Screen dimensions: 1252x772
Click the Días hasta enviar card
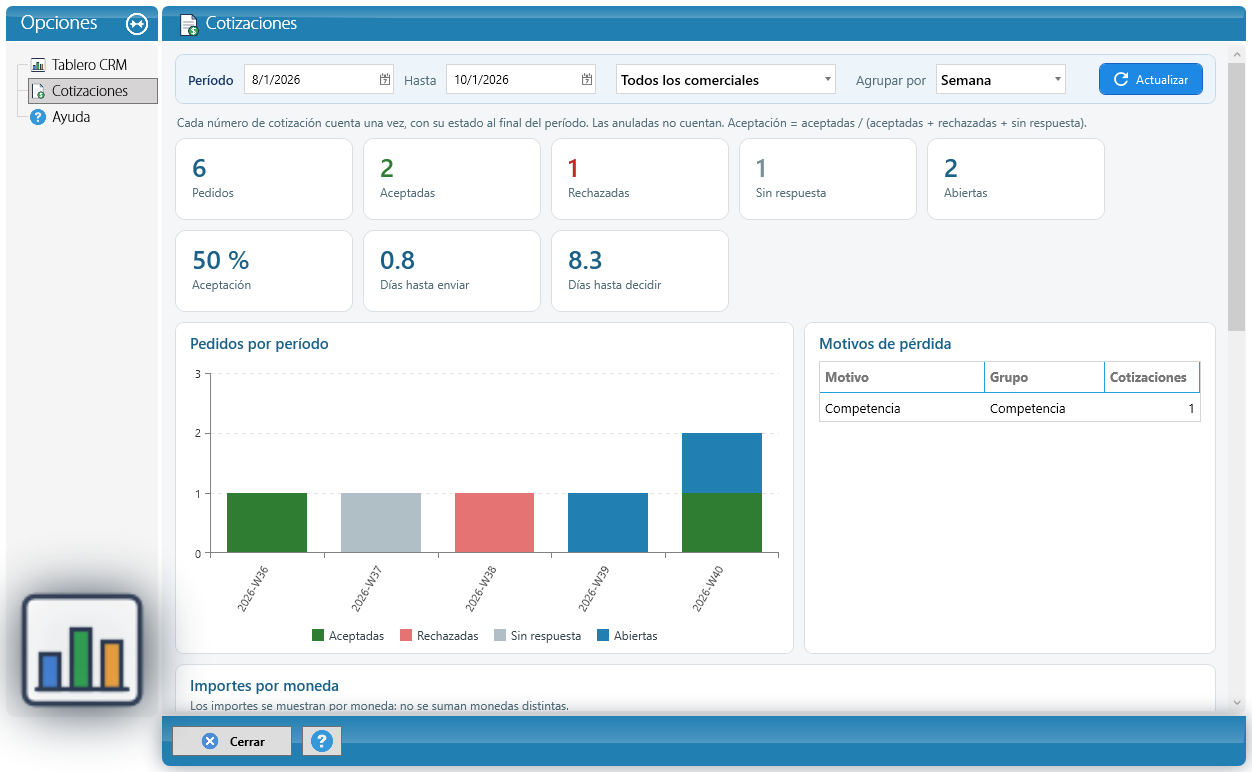[x=452, y=271]
